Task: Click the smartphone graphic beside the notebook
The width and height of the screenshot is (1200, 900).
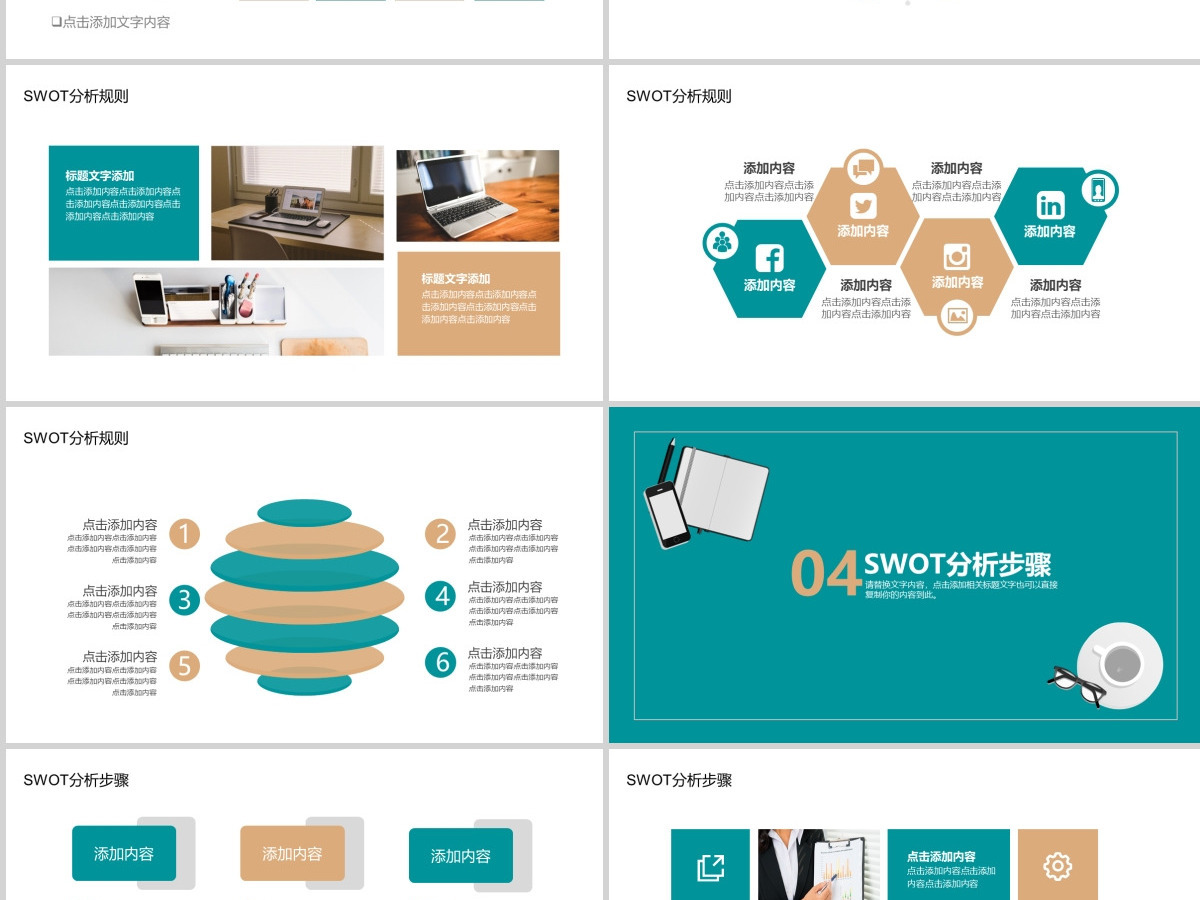Action: coord(666,513)
